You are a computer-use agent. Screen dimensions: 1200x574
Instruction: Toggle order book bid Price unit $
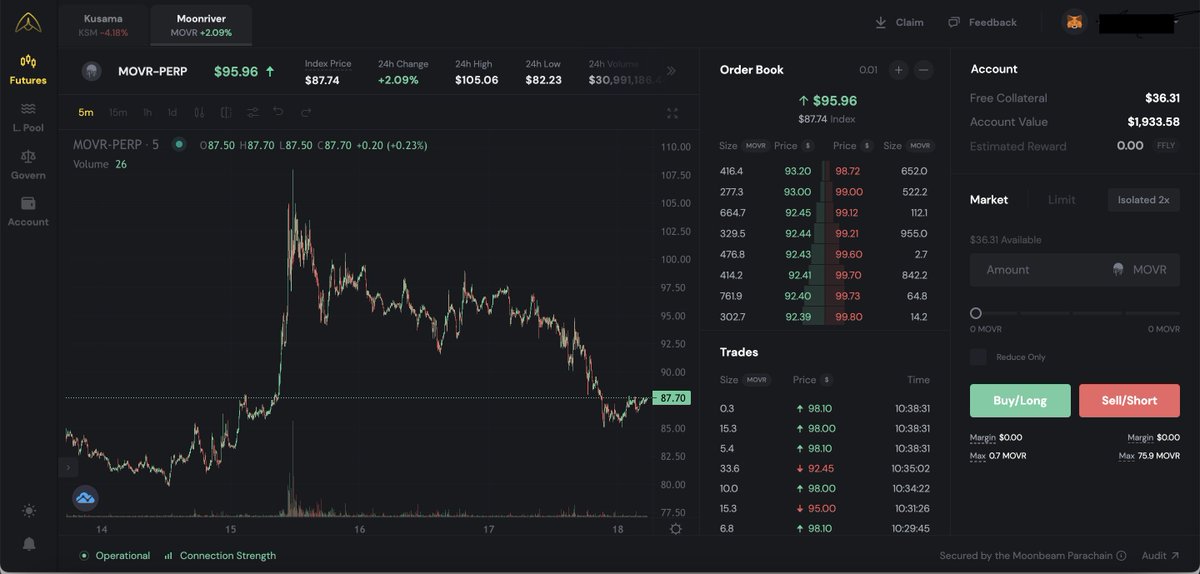coord(808,146)
